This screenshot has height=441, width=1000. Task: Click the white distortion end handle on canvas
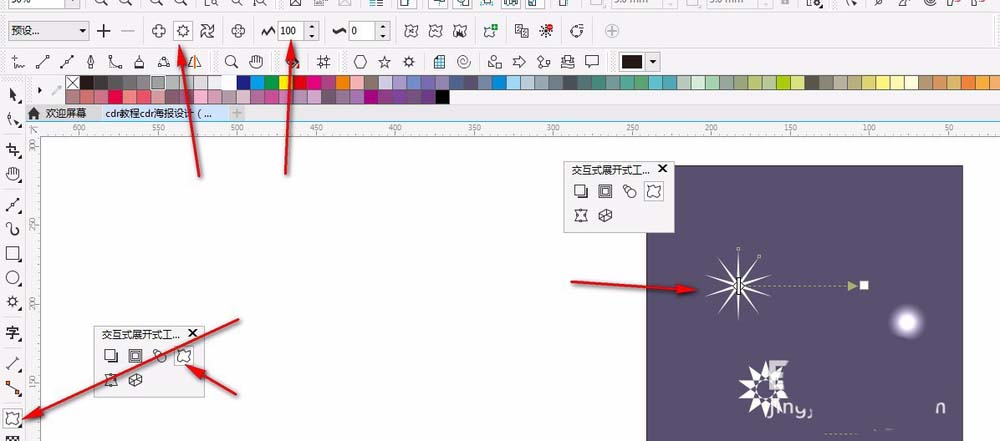[x=864, y=285]
